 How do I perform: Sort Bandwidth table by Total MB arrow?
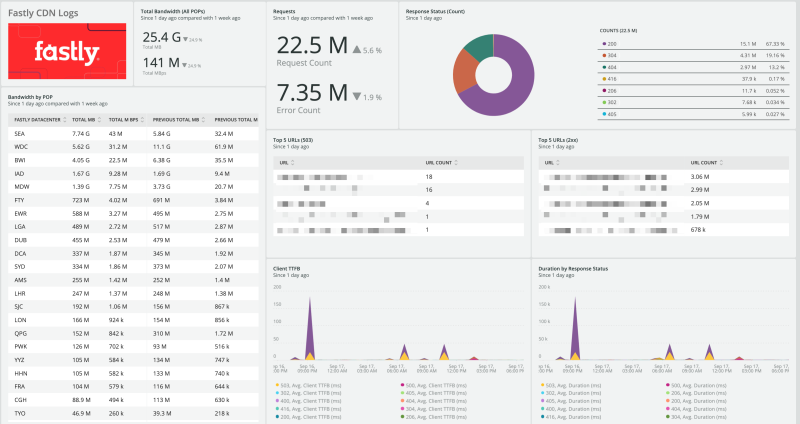pyautogui.click(x=101, y=119)
